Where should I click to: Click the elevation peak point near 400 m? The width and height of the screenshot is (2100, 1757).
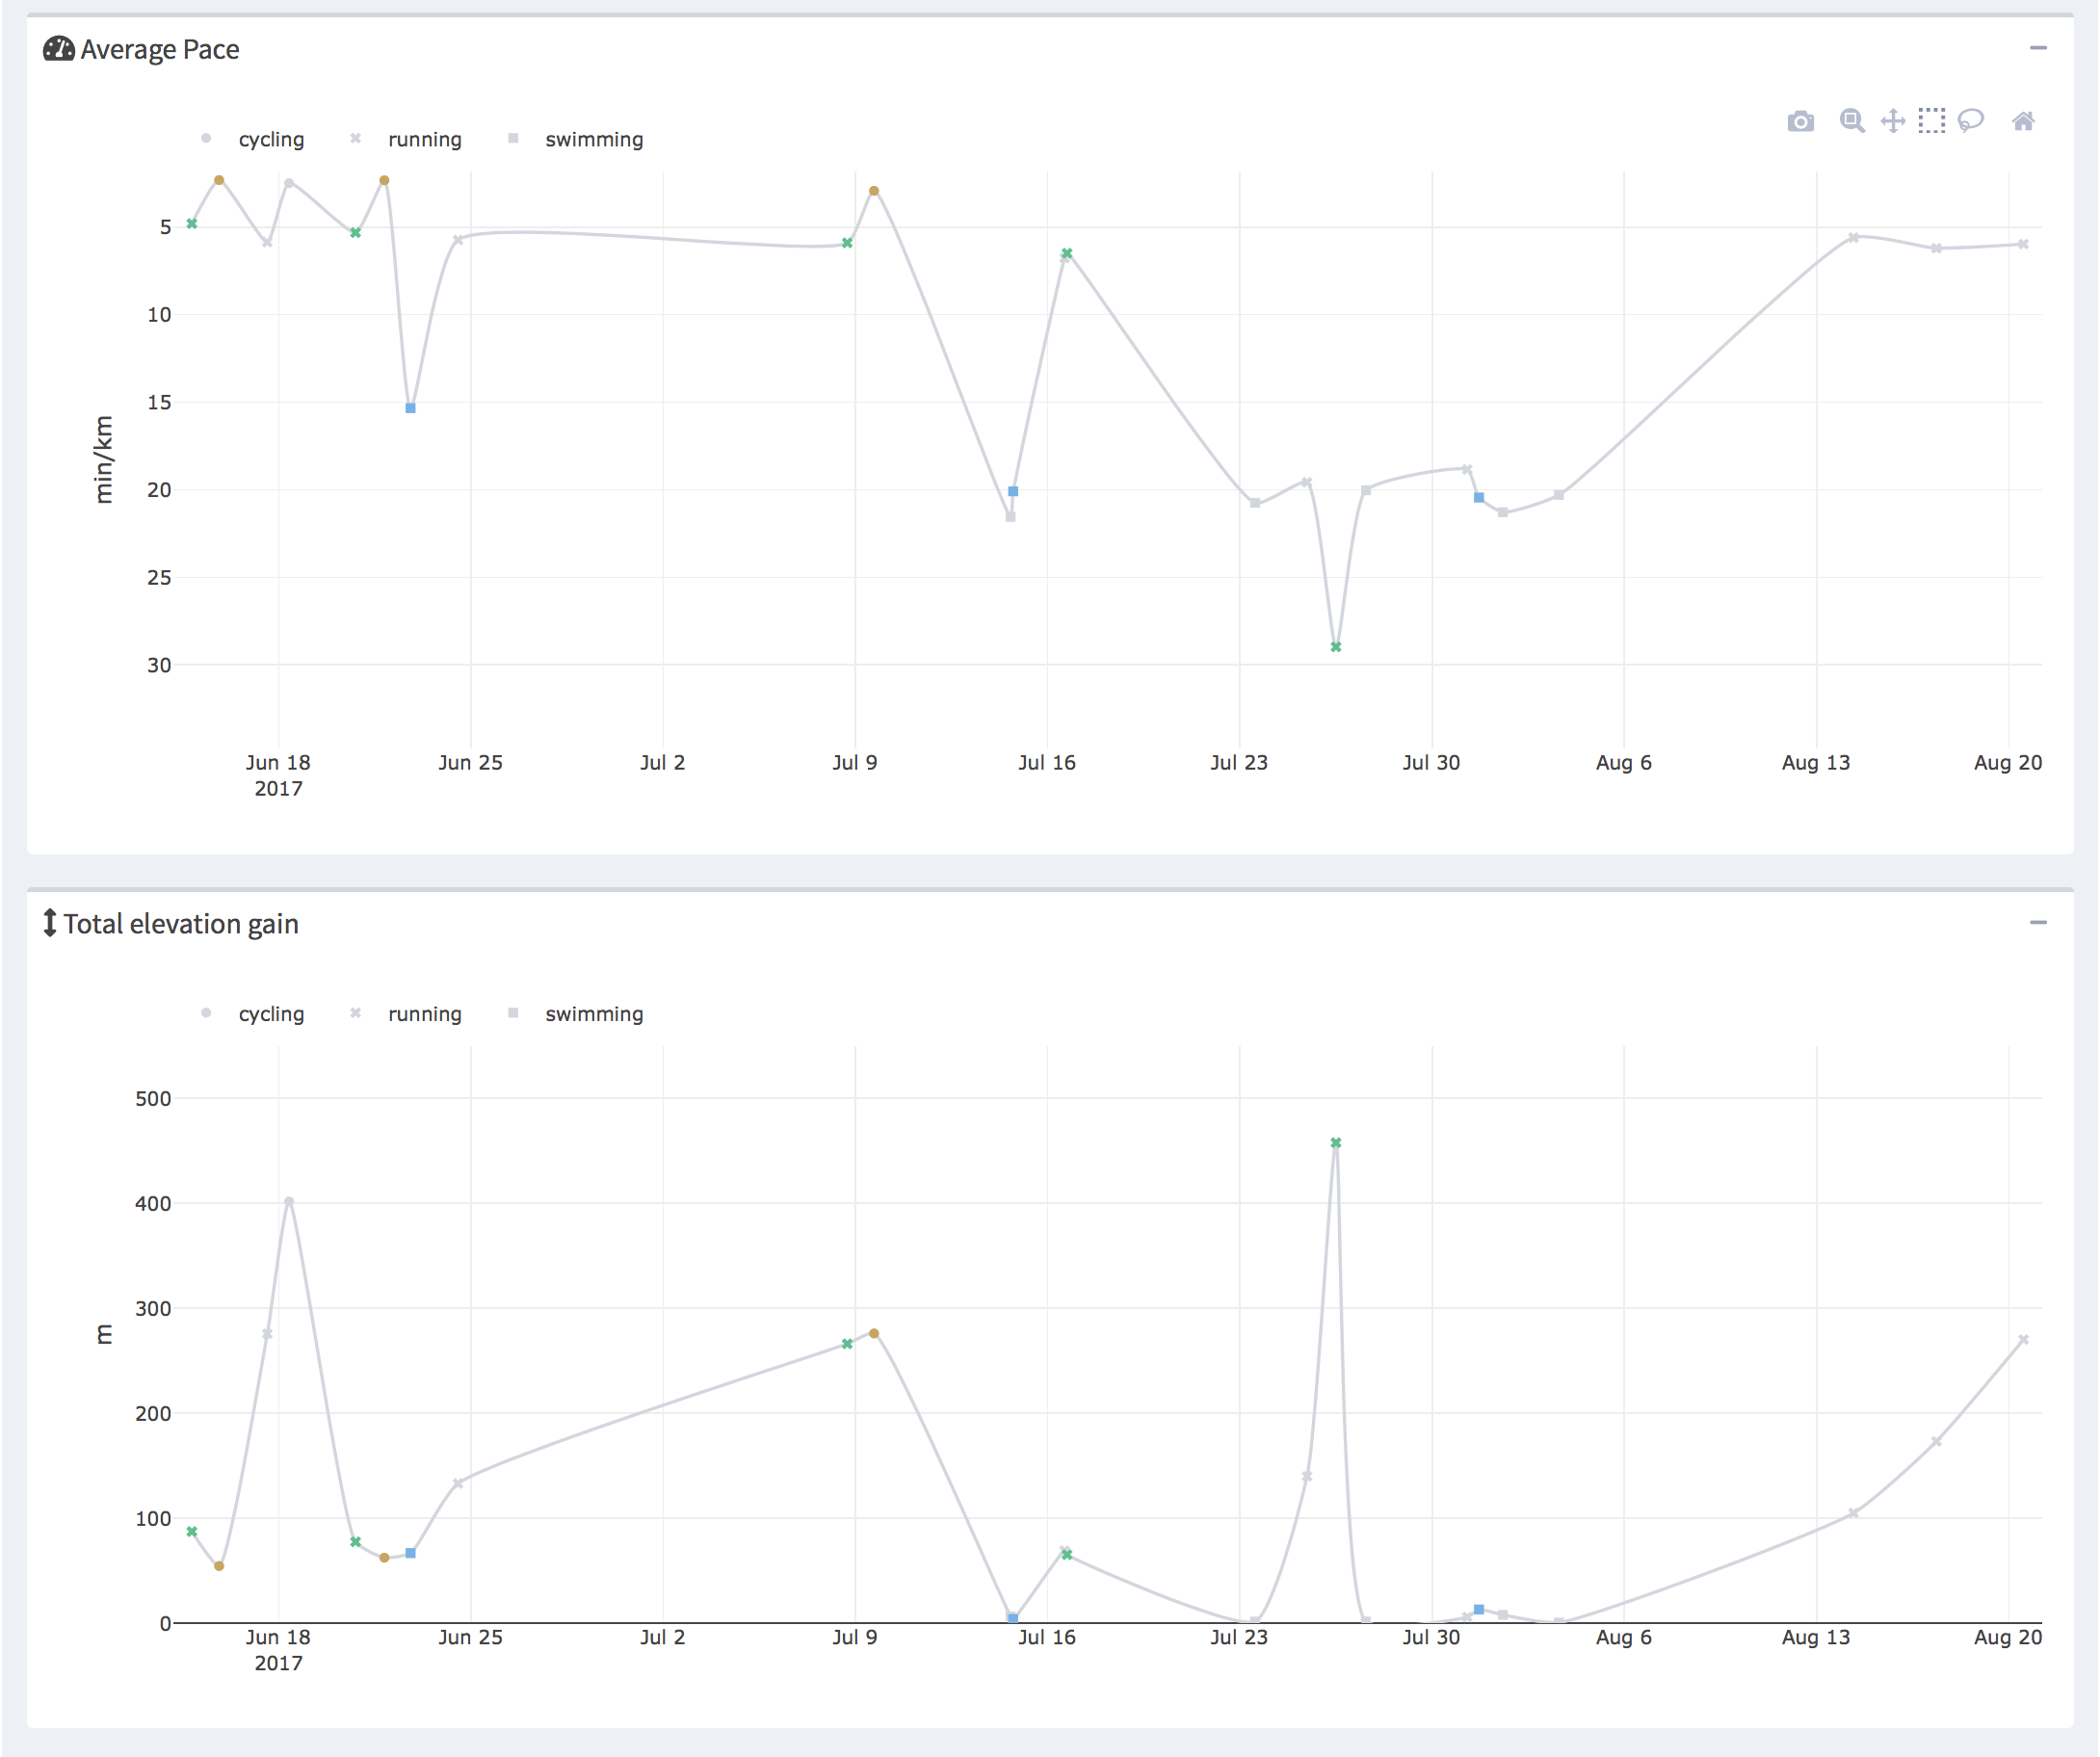tap(288, 1201)
